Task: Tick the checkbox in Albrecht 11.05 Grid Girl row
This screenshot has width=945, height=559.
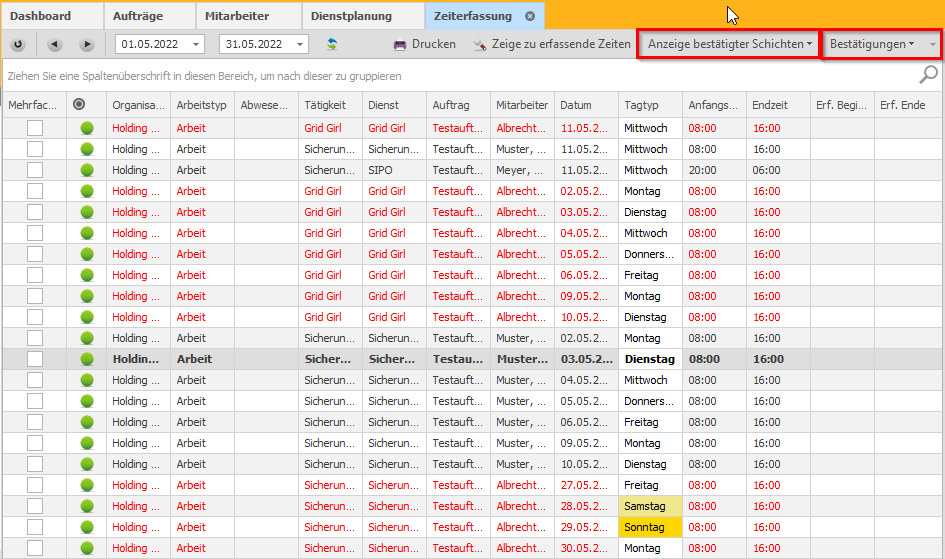Action: click(x=35, y=128)
